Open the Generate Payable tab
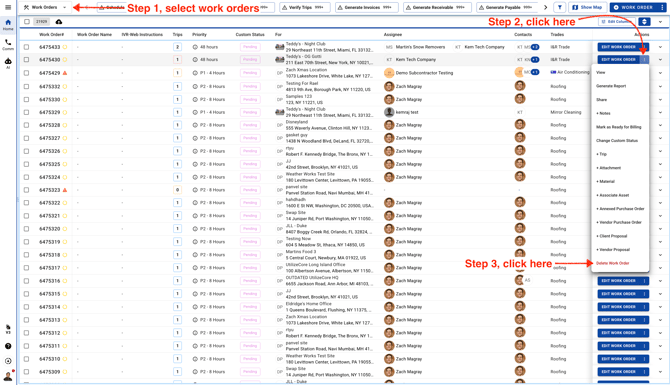The image size is (670, 385). click(508, 7)
